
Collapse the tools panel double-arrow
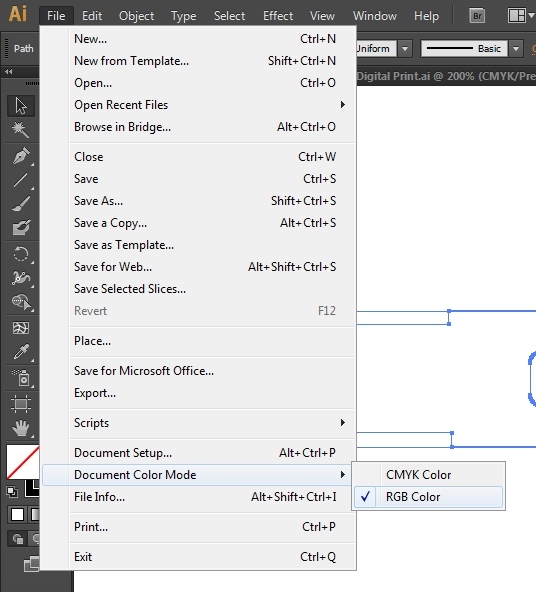click(x=9, y=71)
